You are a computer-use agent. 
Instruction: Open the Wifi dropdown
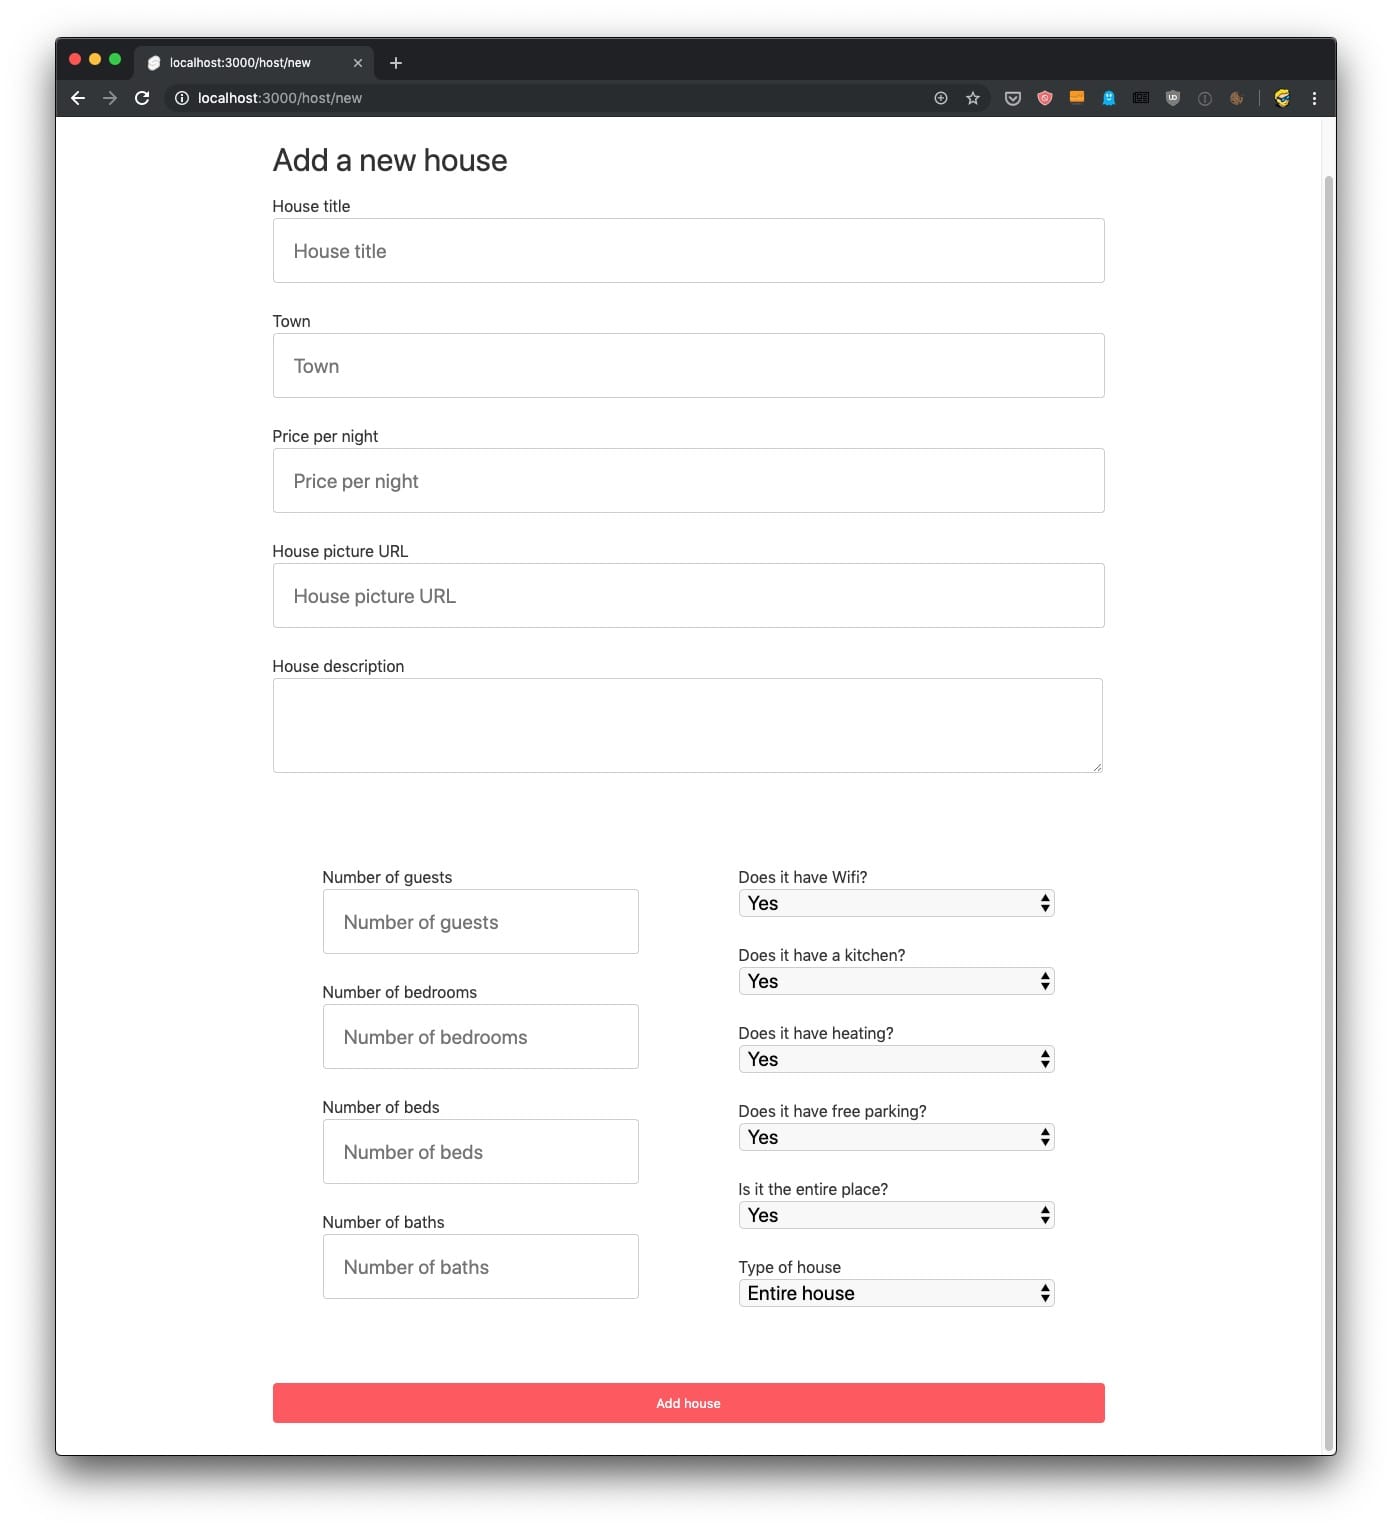895,903
